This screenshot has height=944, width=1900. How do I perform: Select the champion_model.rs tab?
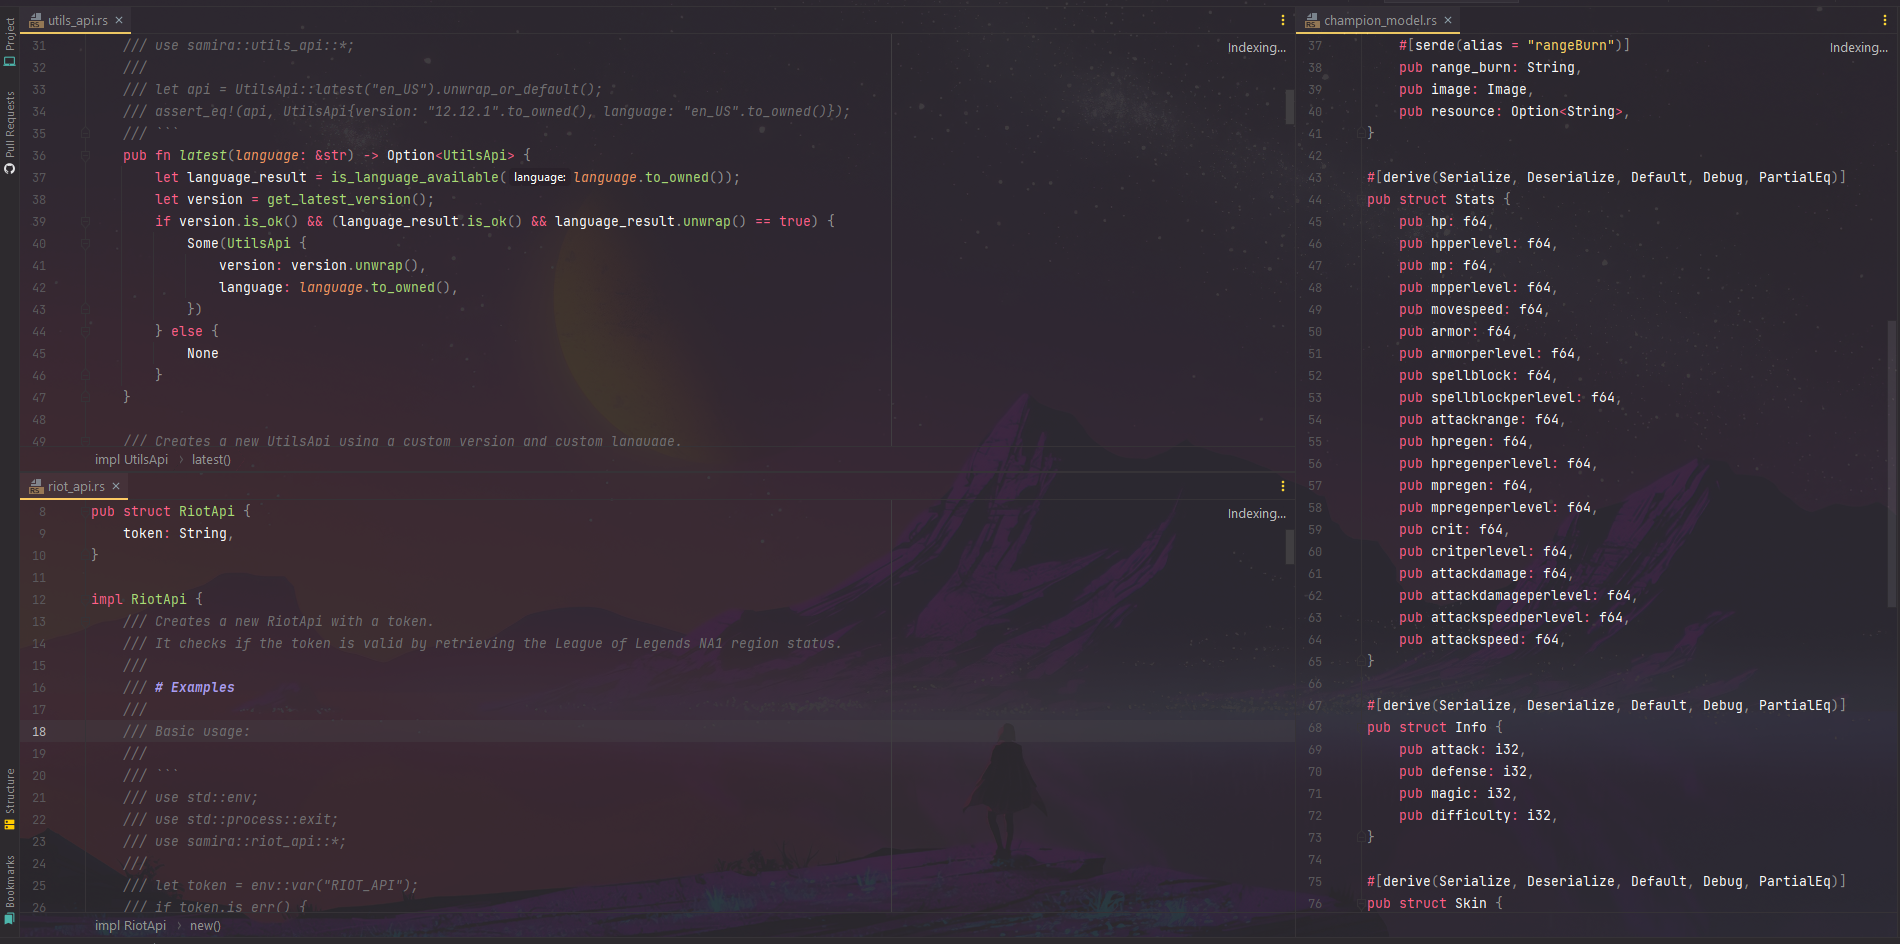[x=1380, y=19]
